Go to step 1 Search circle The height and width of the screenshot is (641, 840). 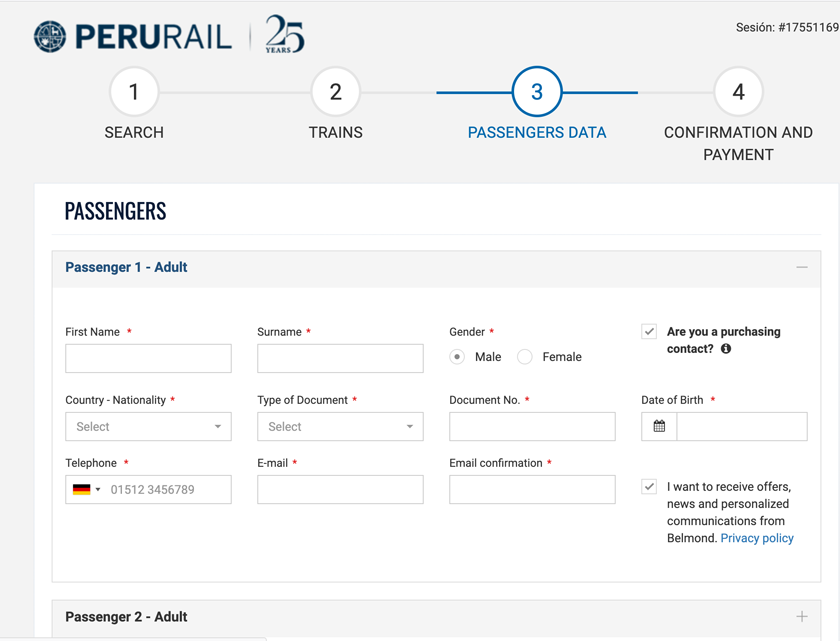(x=134, y=92)
